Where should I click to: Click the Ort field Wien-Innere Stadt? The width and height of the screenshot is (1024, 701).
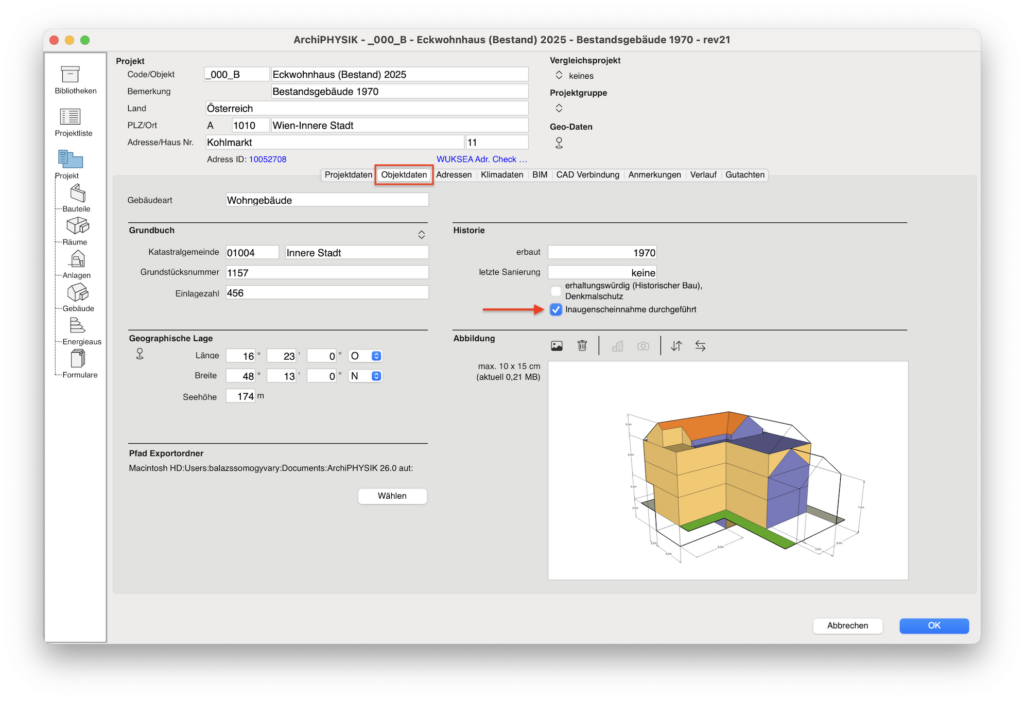pyautogui.click(x=399, y=125)
